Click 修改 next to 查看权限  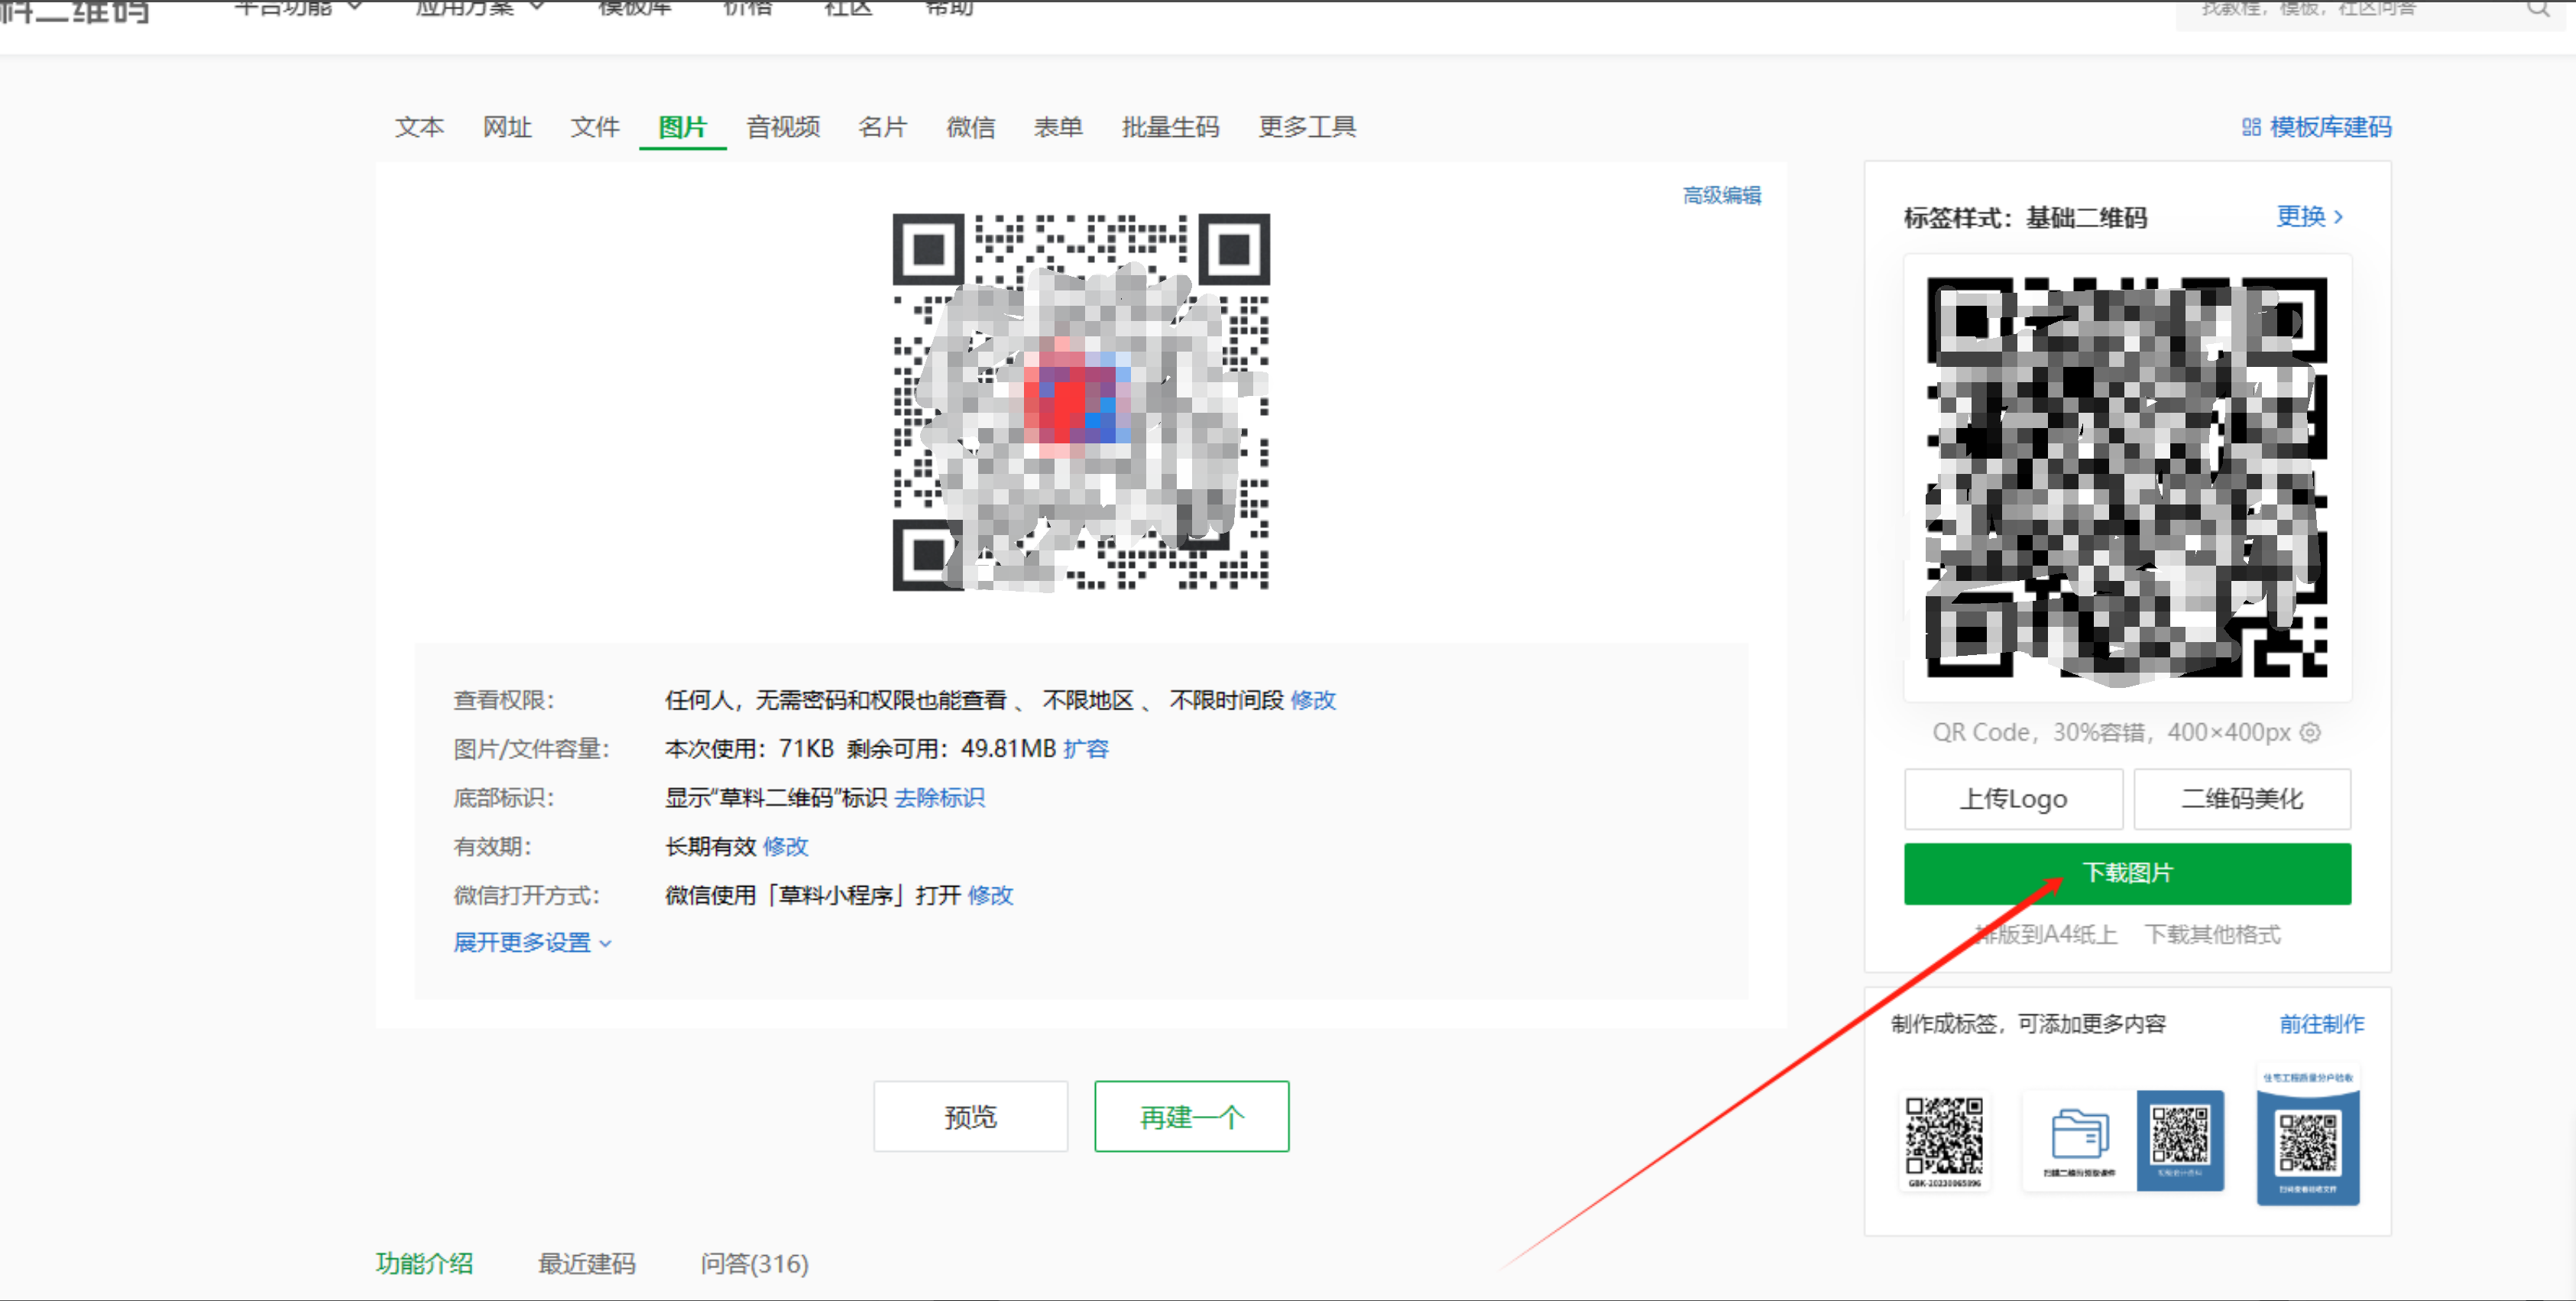(x=1312, y=700)
